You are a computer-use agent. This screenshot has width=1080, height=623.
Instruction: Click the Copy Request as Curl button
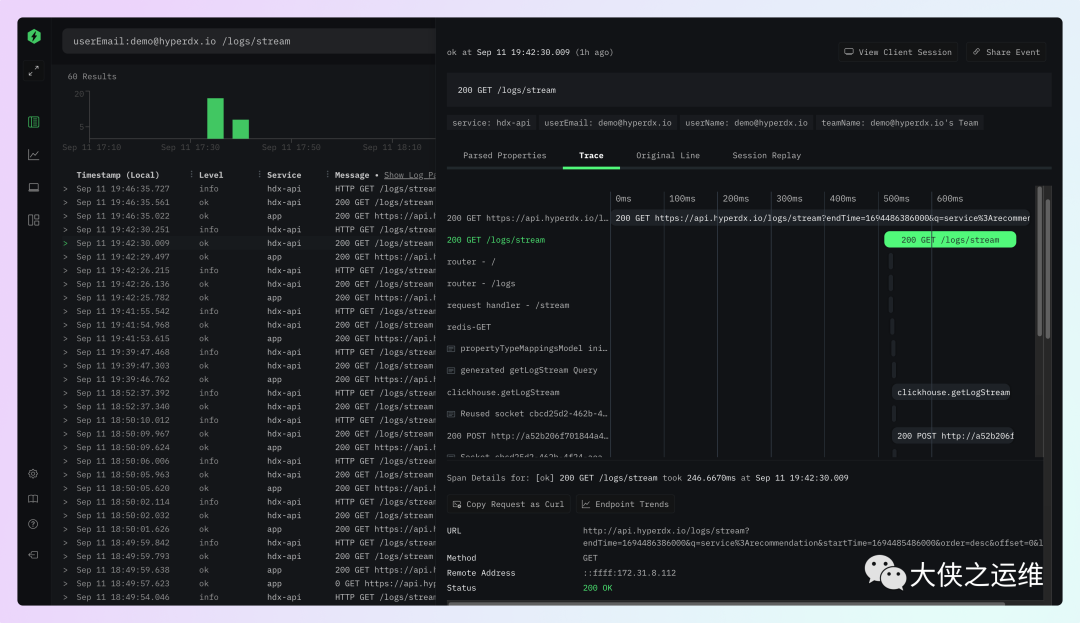click(x=508, y=505)
